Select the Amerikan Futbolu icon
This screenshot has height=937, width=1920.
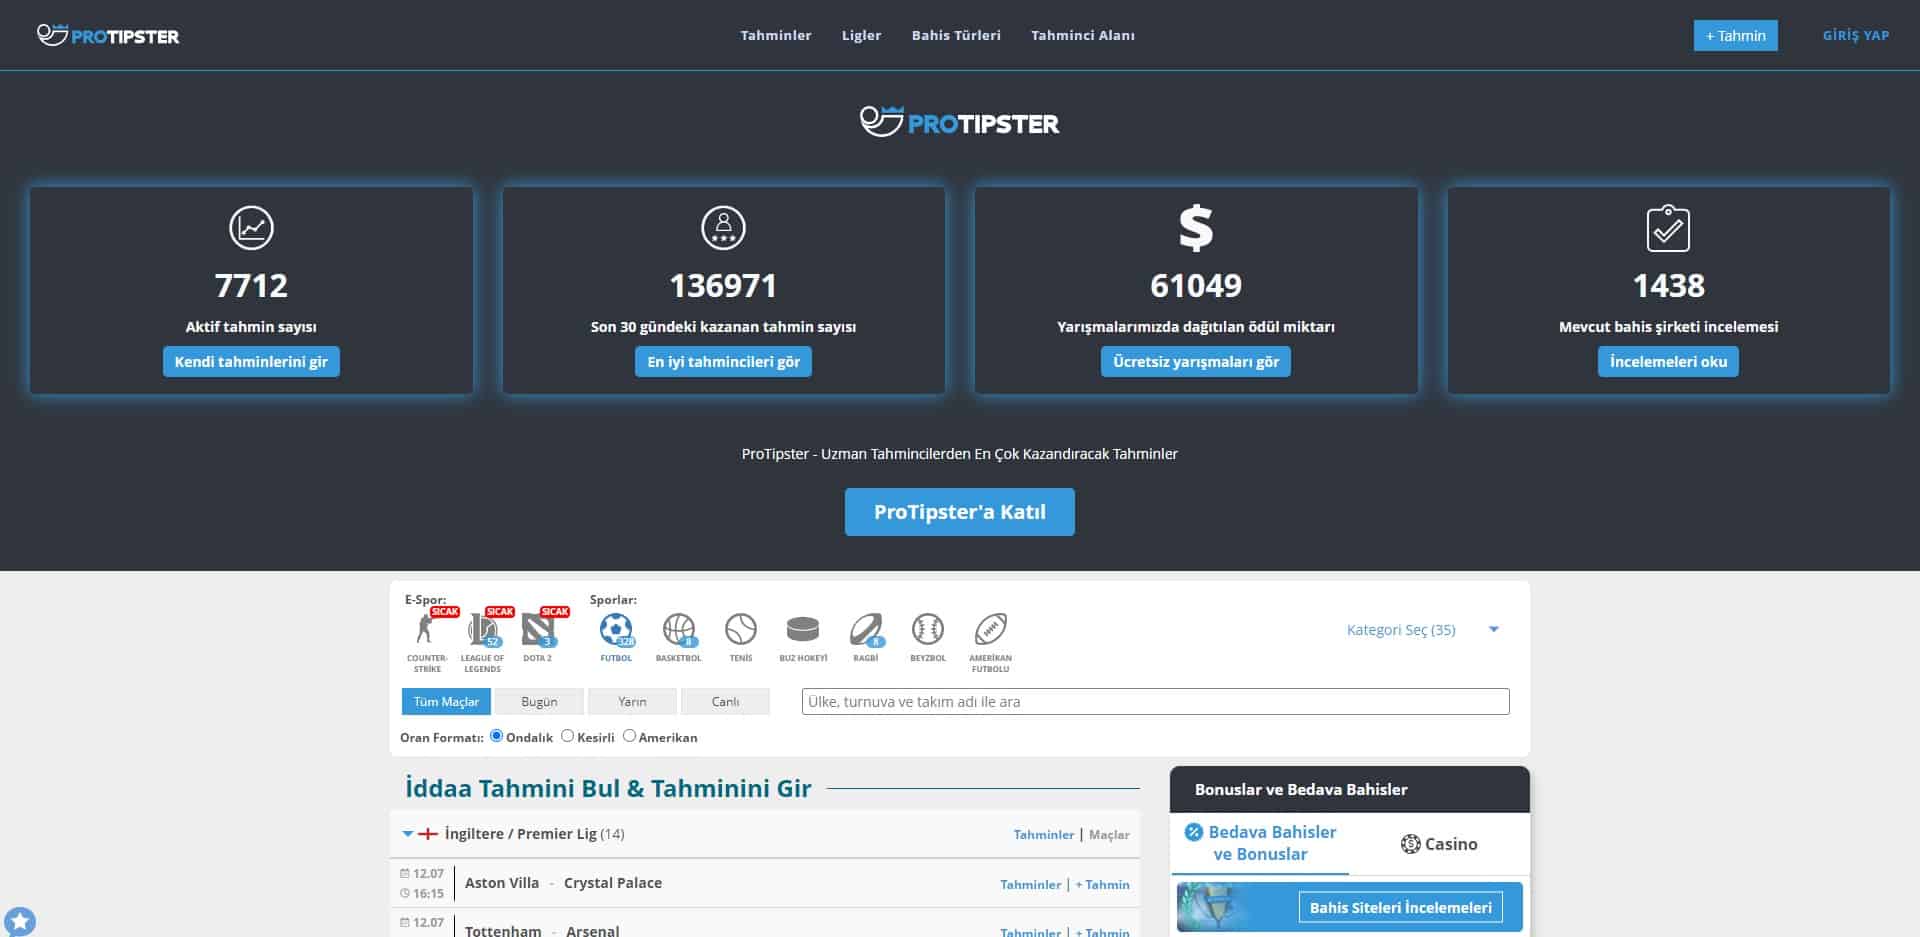[x=990, y=630]
